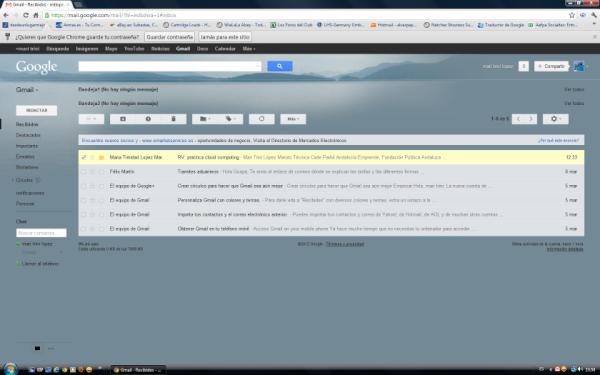
Task: Open the Borradores folder link
Action: tap(27, 167)
